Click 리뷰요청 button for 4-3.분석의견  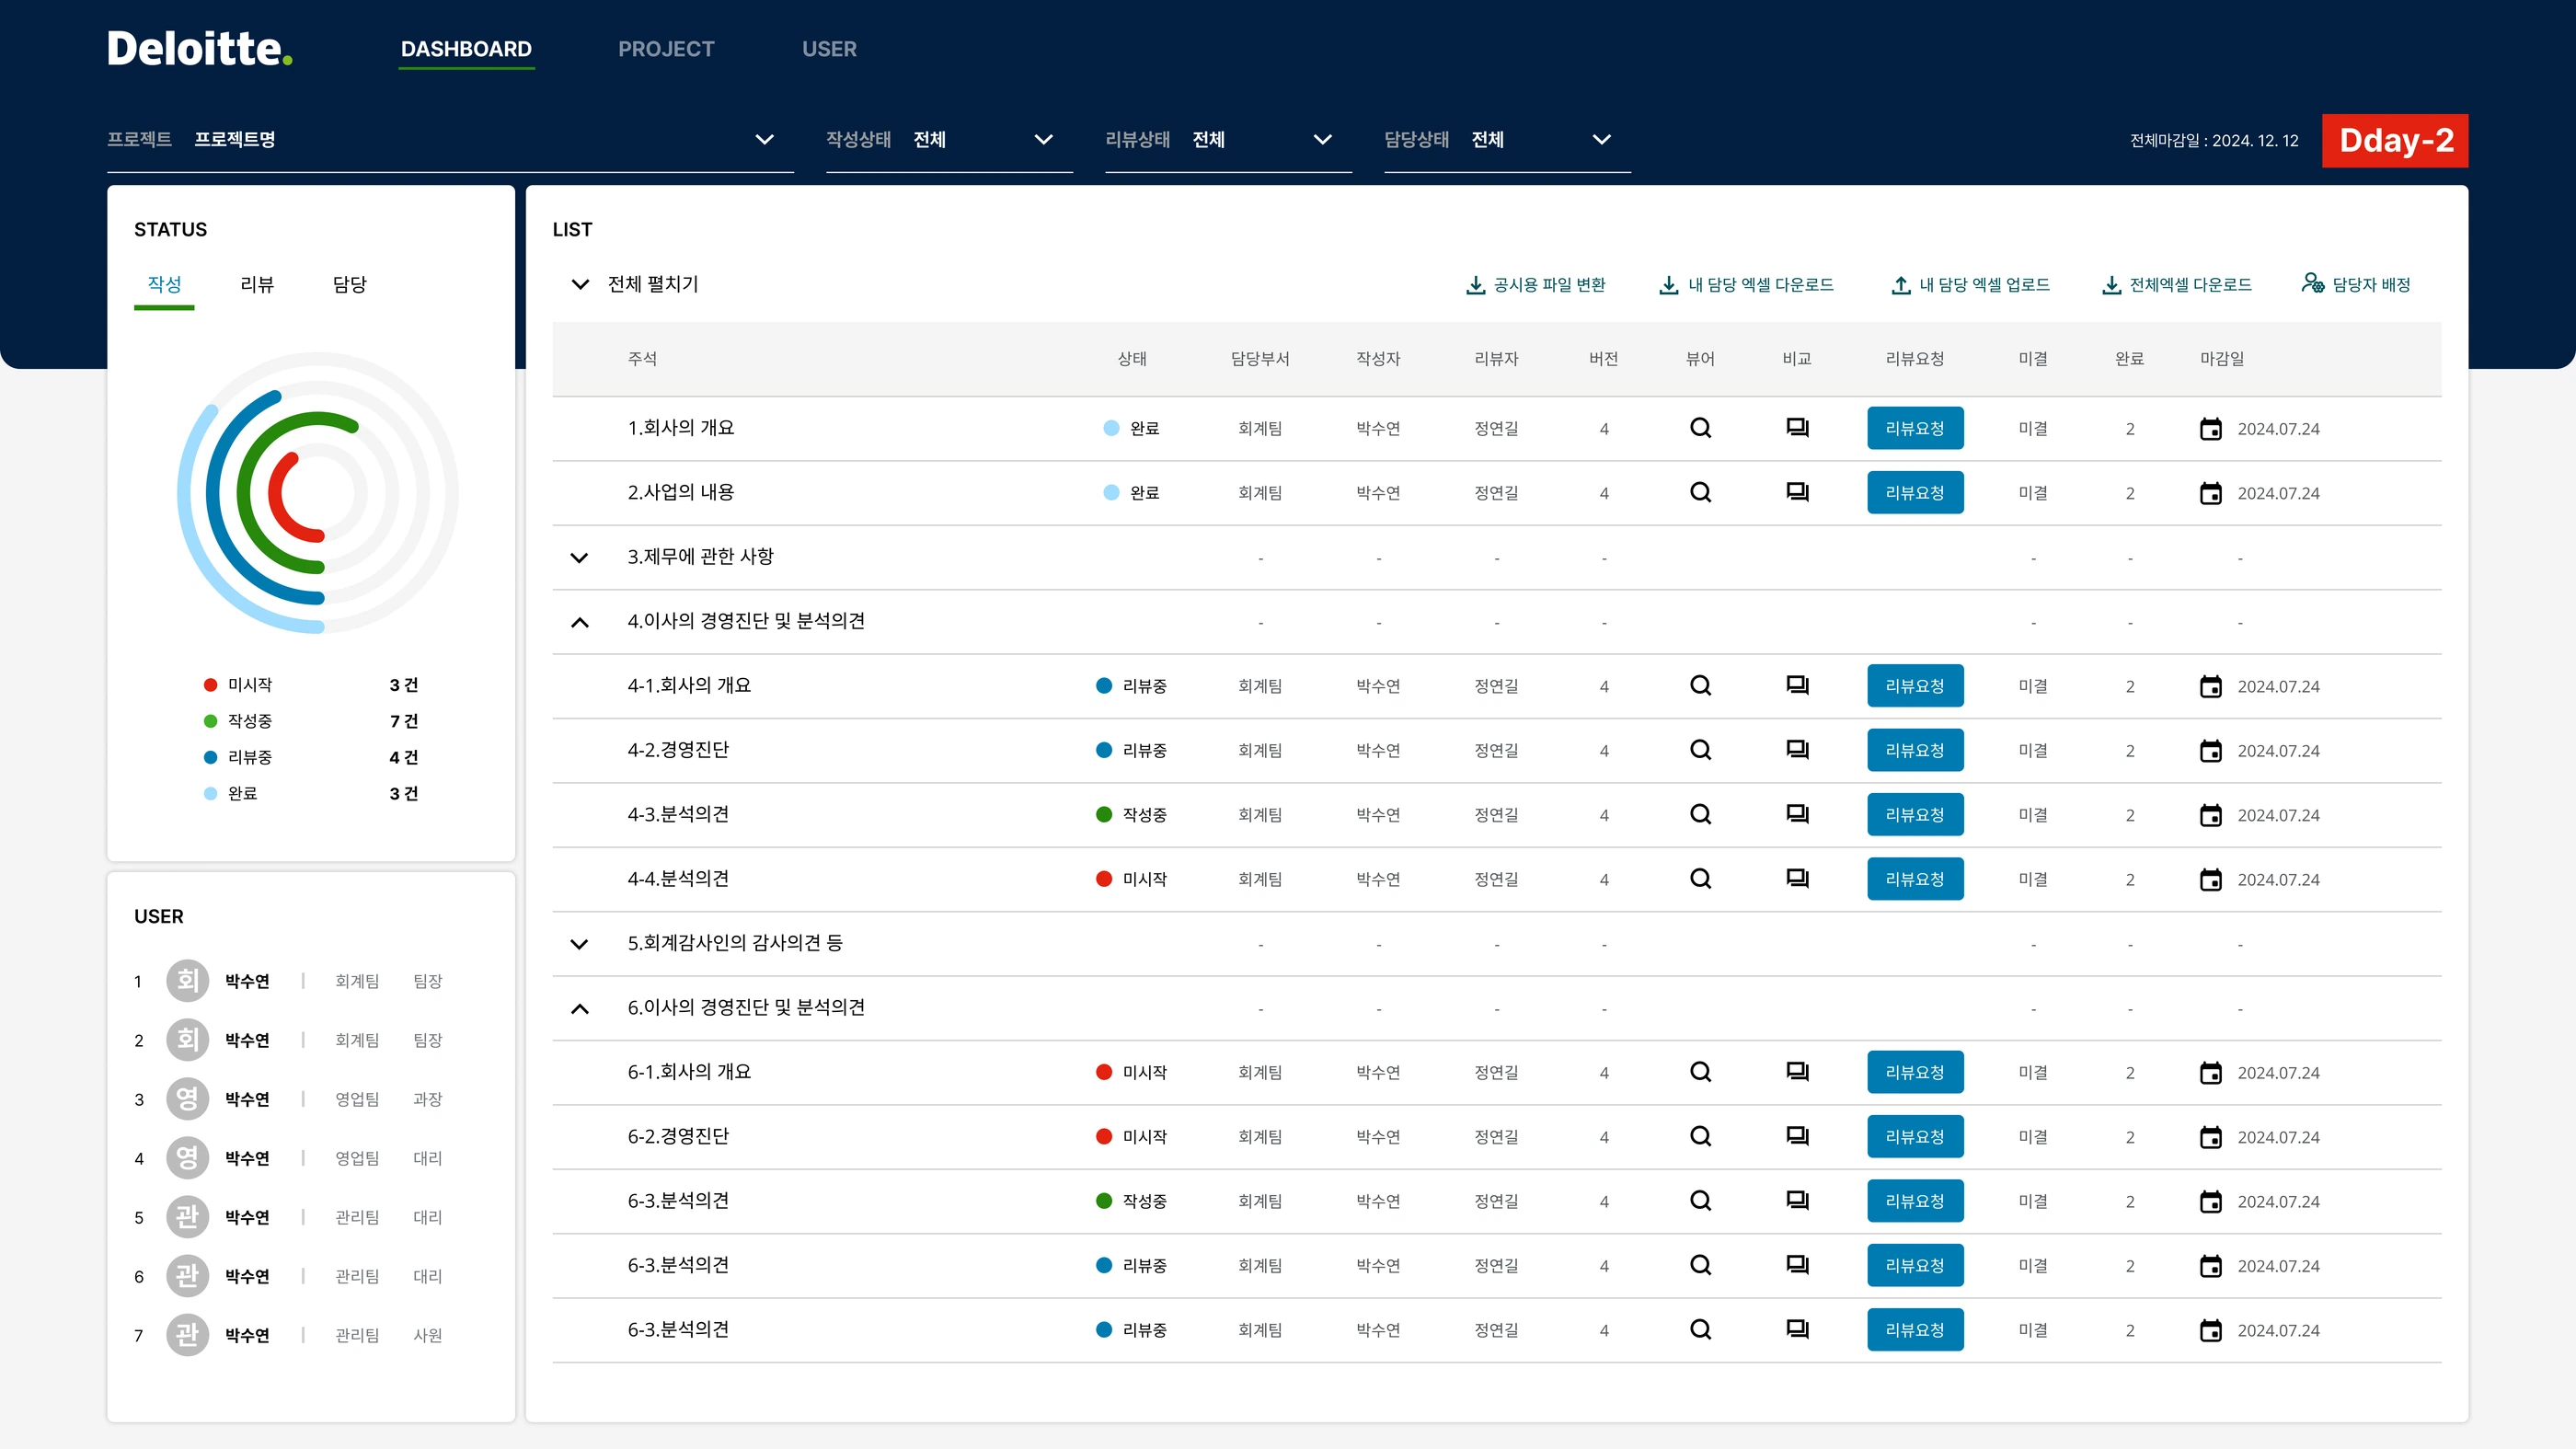pos(1915,814)
